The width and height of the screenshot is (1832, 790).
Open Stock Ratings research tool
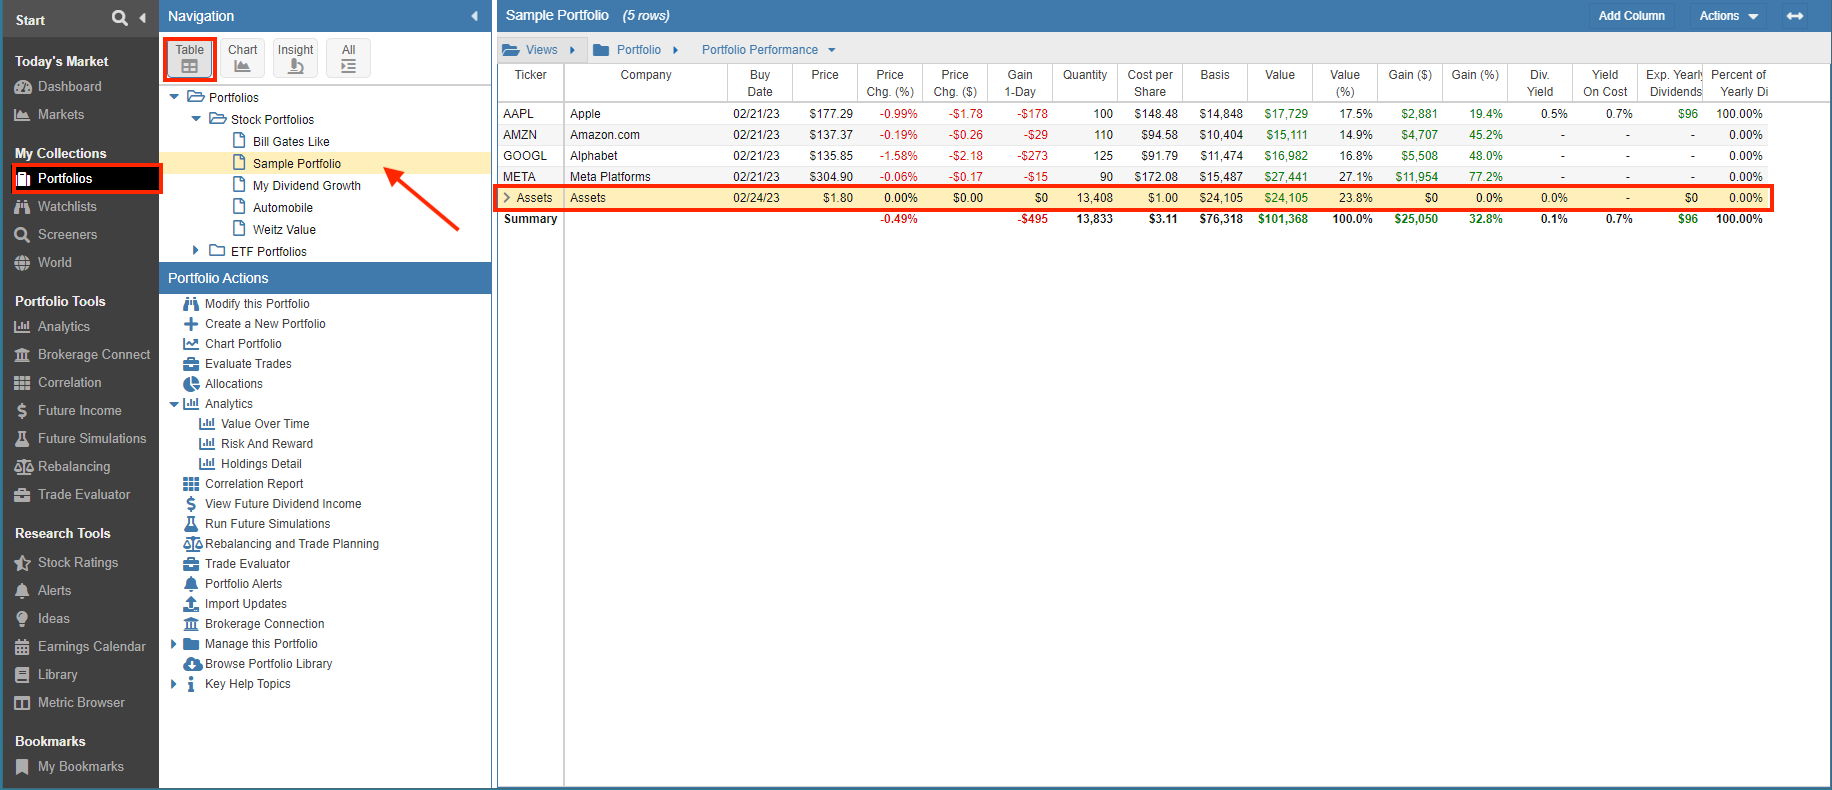[66, 563]
